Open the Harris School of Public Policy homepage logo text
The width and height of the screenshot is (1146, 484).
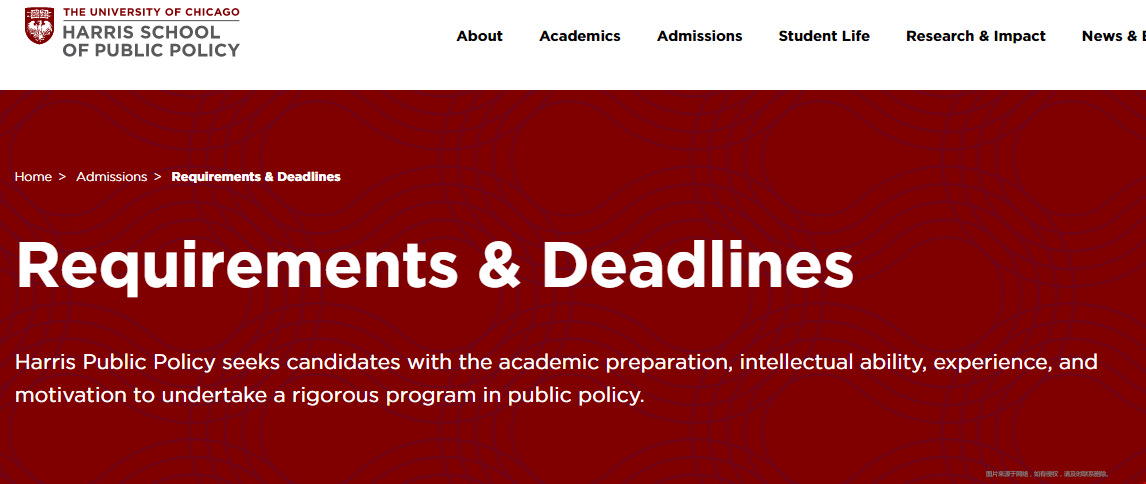coord(151,41)
